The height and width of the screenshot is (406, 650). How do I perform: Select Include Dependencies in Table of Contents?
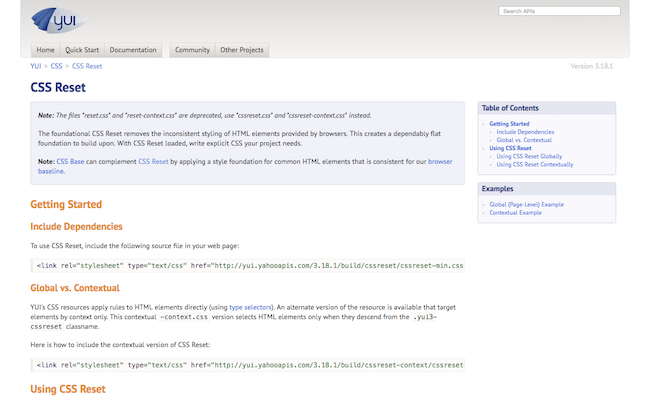click(525, 132)
